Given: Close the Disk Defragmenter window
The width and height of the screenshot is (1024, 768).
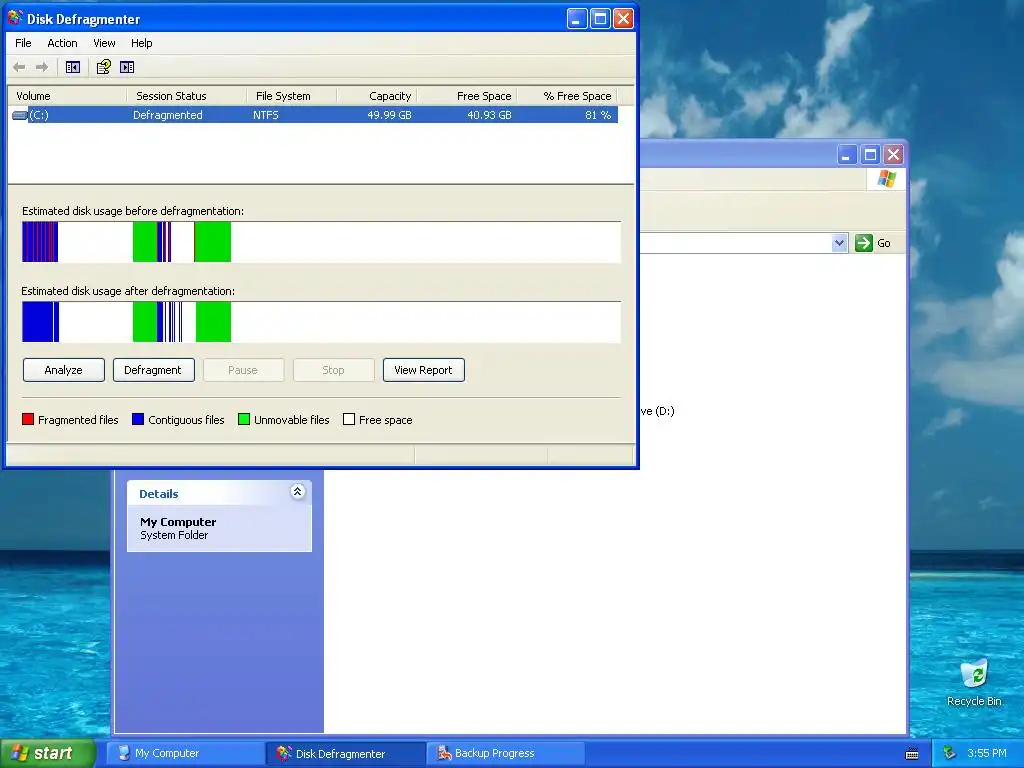Looking at the screenshot, I should [x=623, y=18].
